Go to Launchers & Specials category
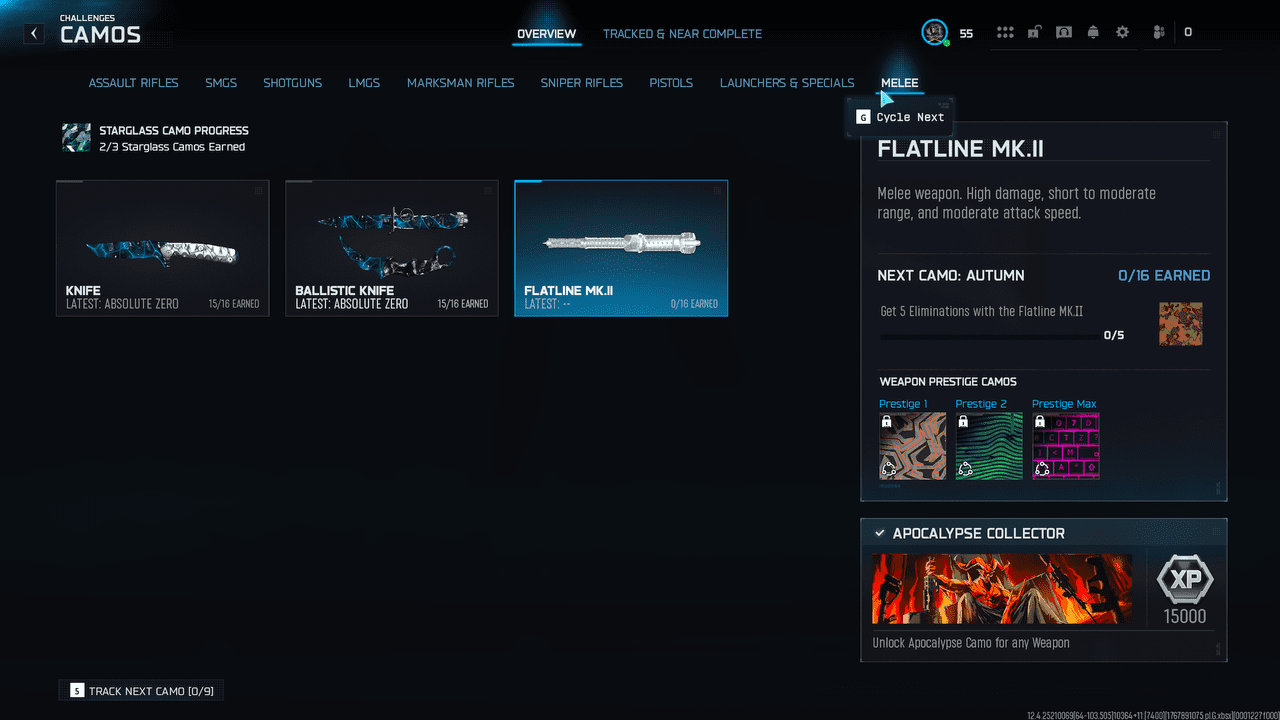Screen dimensions: 1280x720 click(787, 83)
